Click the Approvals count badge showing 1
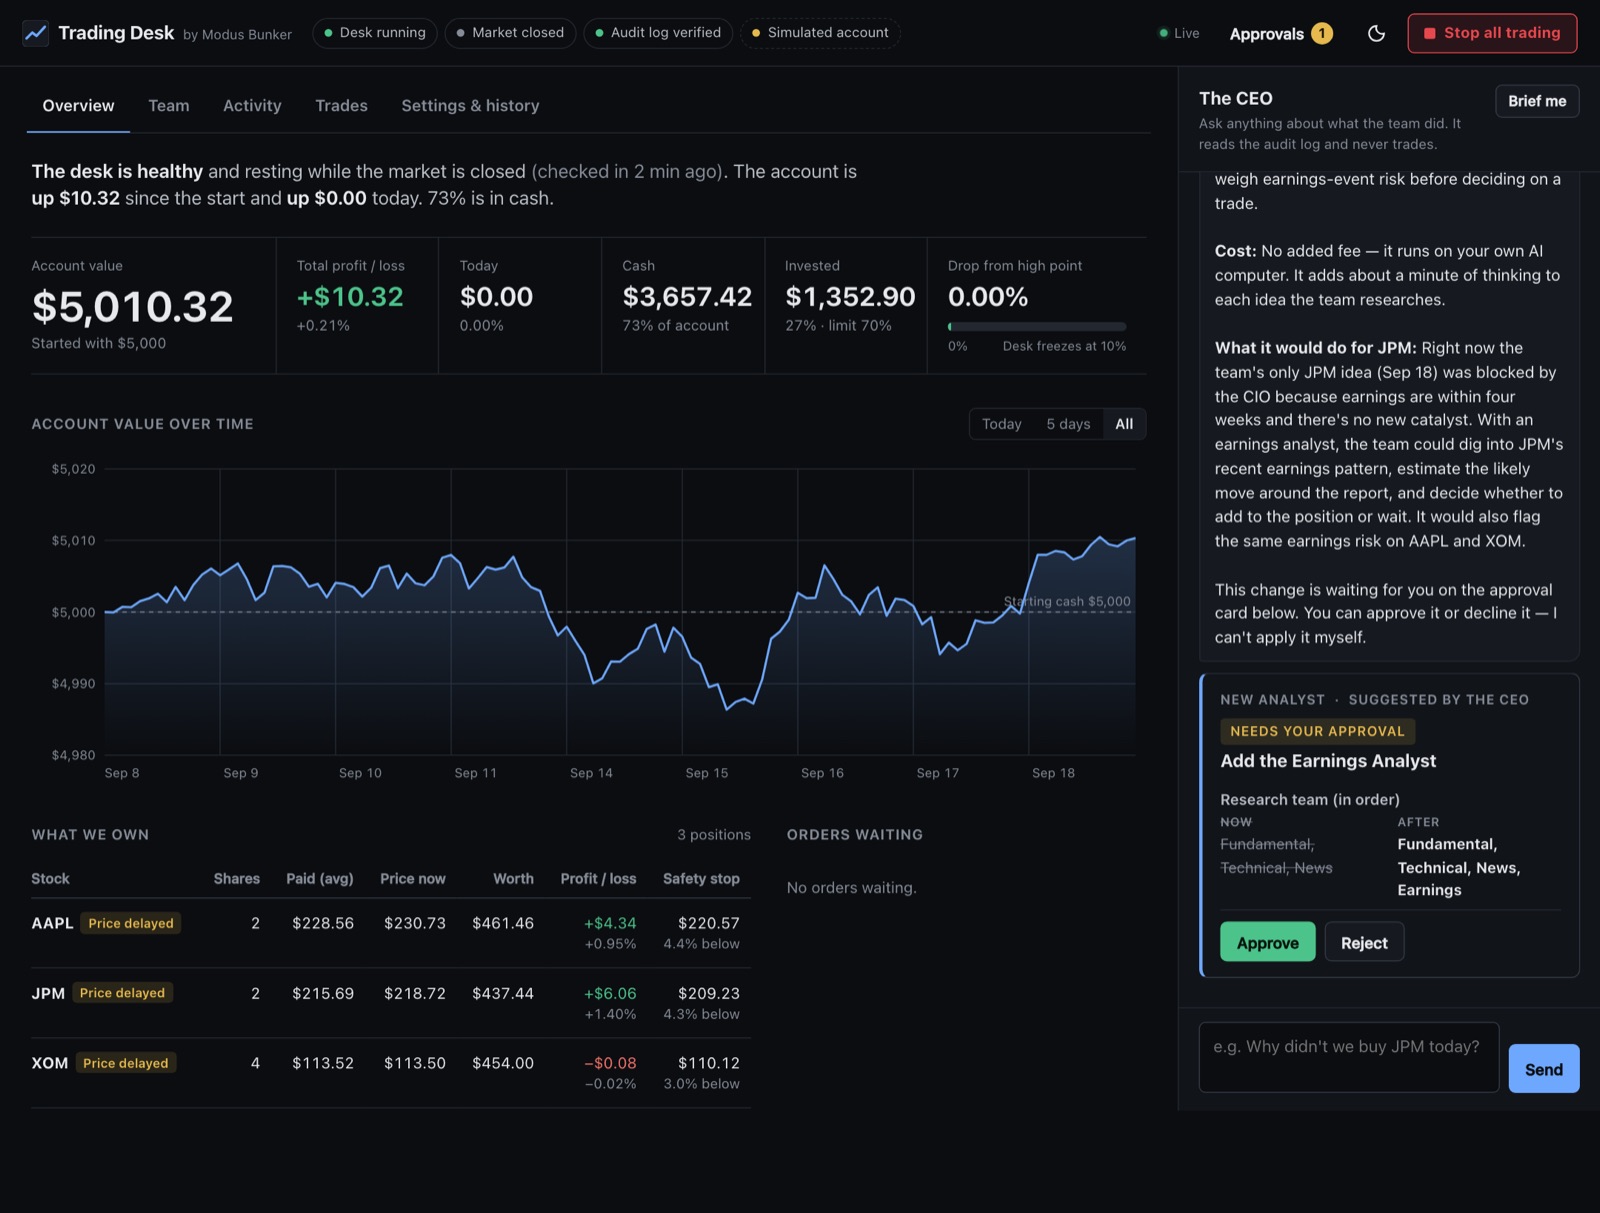 click(1321, 33)
